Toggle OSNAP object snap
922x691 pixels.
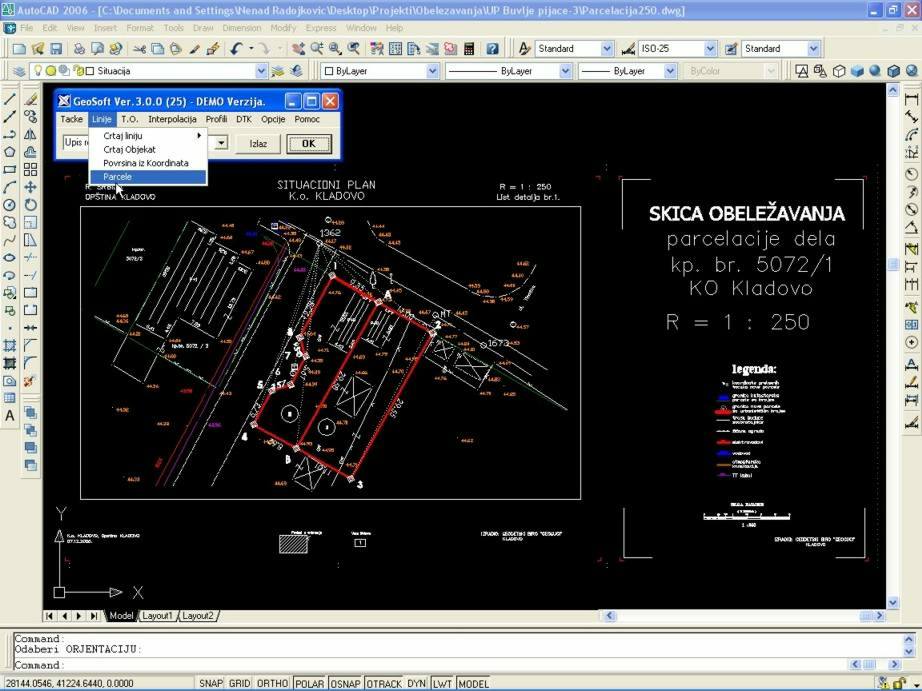345,683
